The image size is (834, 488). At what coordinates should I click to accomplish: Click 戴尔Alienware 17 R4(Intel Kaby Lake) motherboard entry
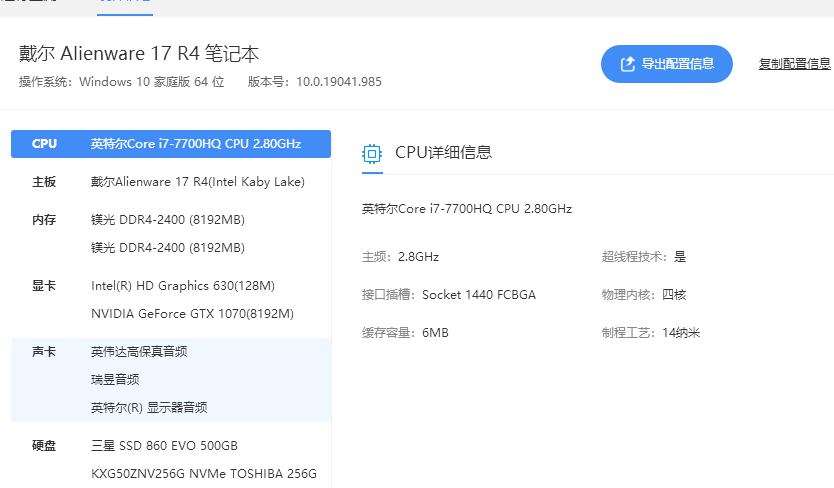(197, 181)
